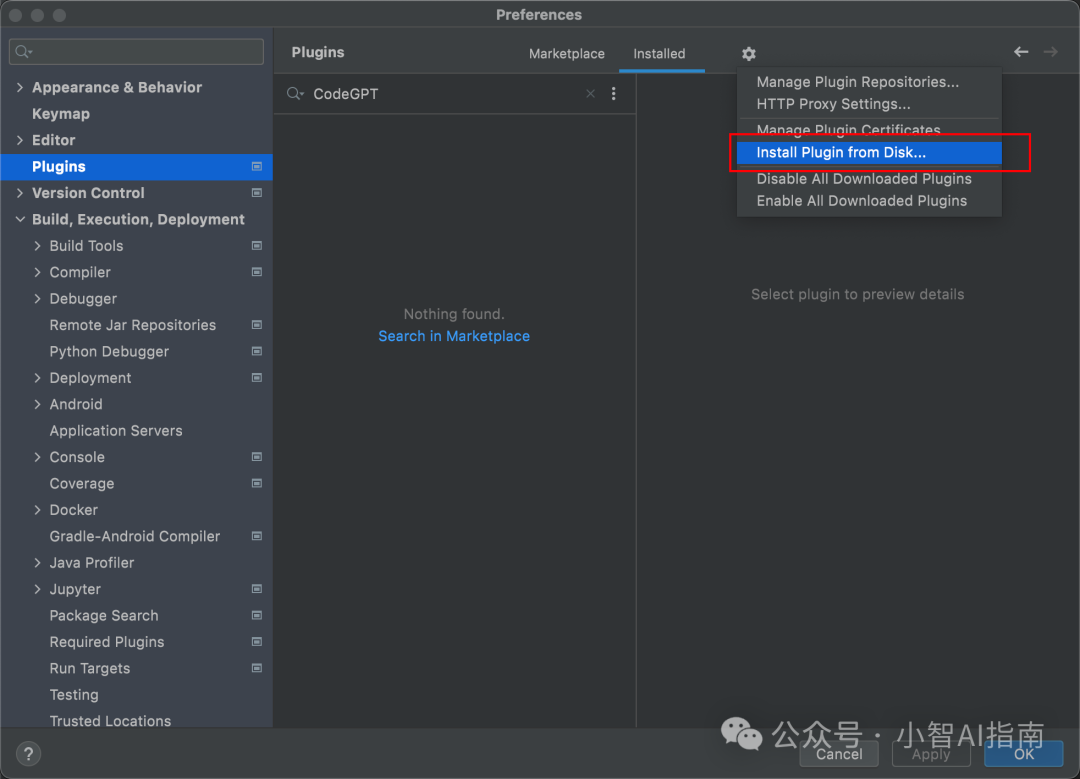The image size is (1080, 779).
Task: Open the help question mark button
Action: tap(28, 754)
